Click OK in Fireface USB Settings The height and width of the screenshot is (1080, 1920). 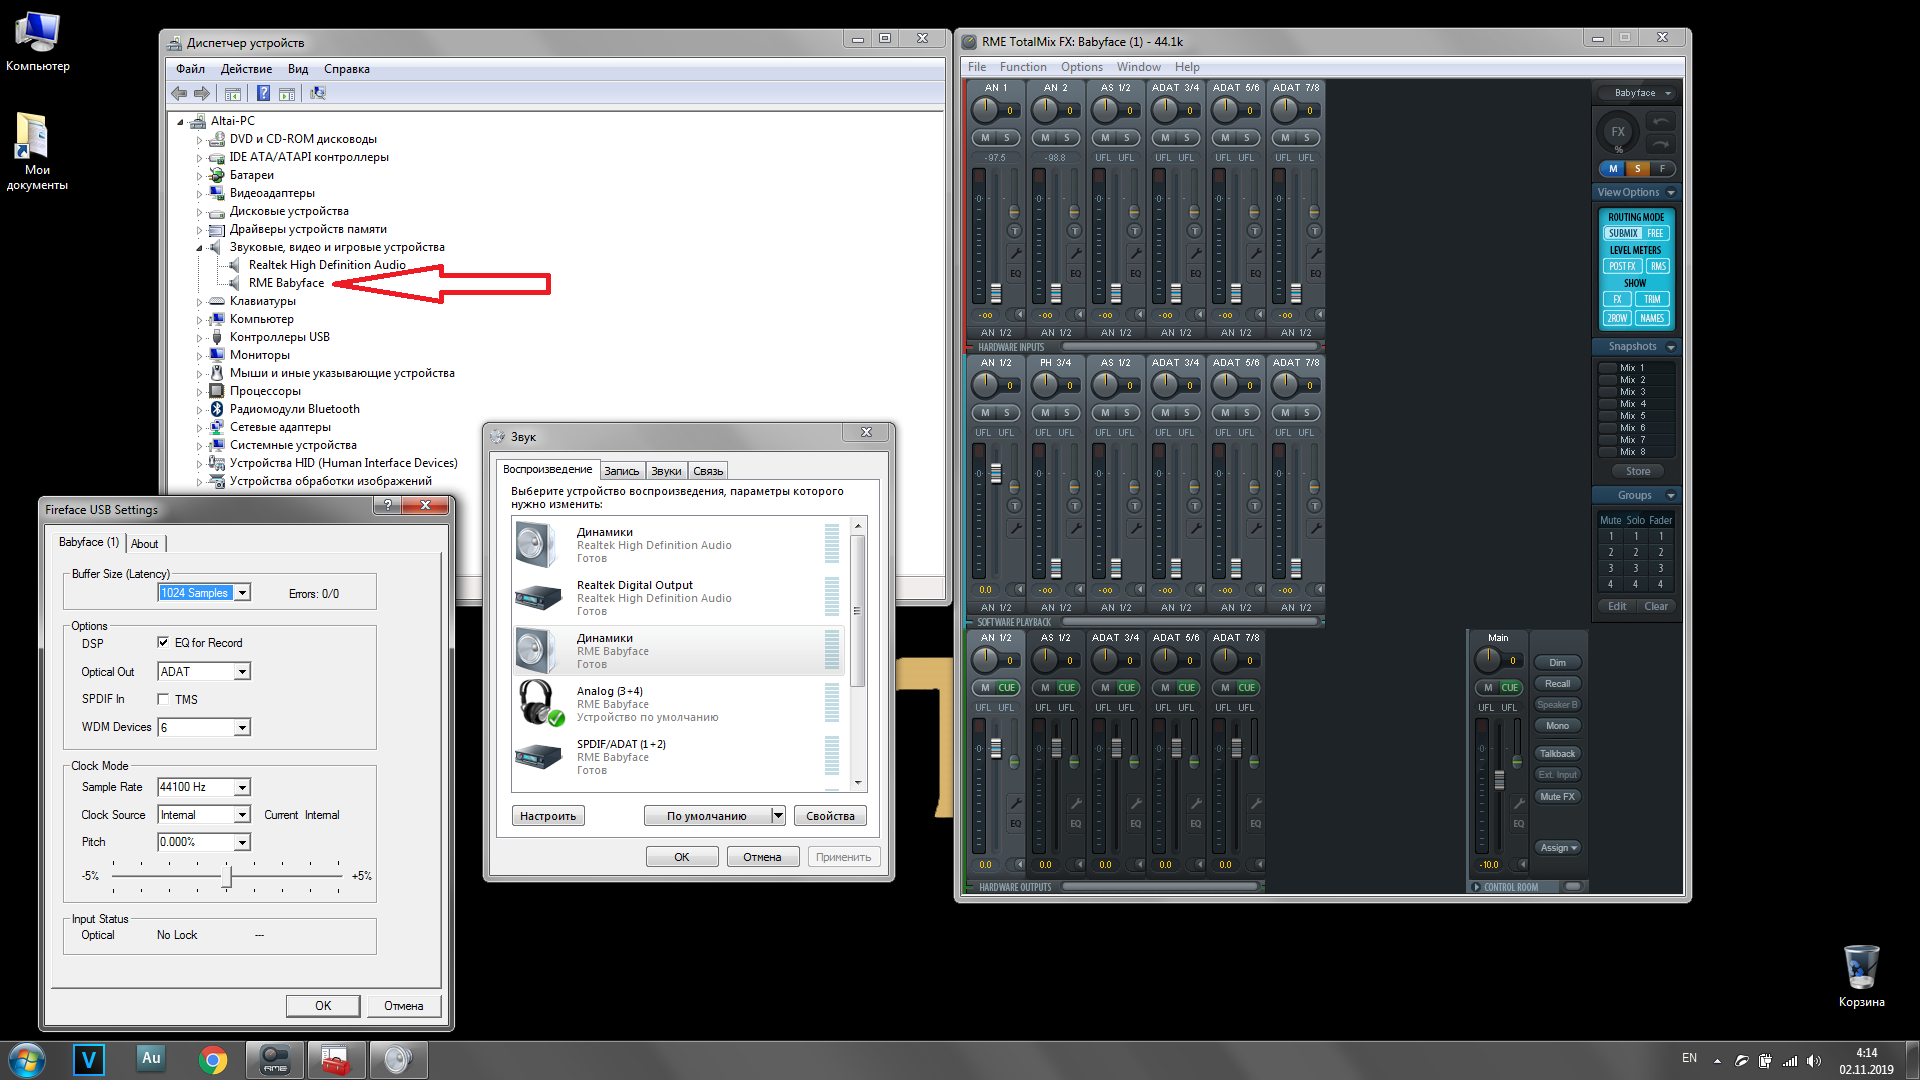[323, 1006]
